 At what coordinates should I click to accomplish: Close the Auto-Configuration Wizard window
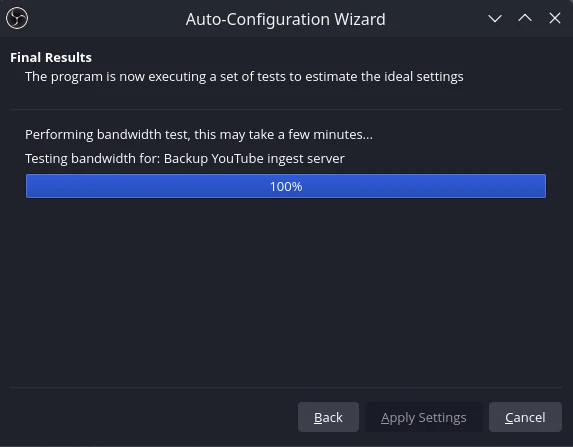[x=555, y=18]
